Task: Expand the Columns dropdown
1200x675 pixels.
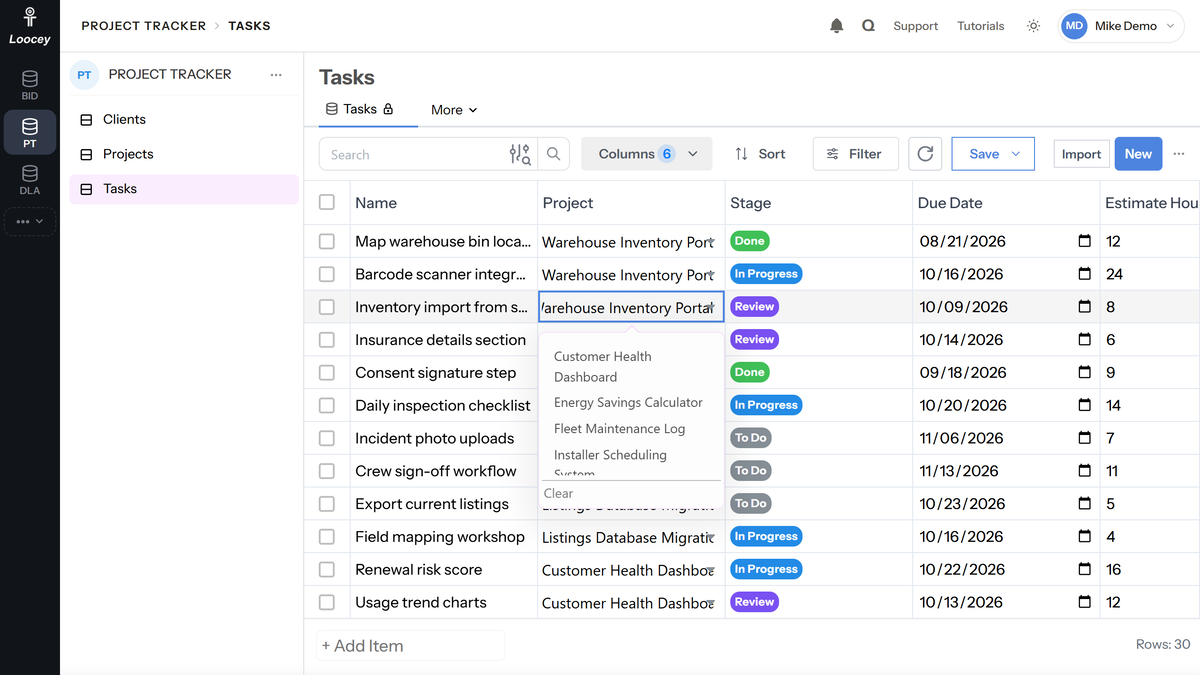Action: pos(647,154)
